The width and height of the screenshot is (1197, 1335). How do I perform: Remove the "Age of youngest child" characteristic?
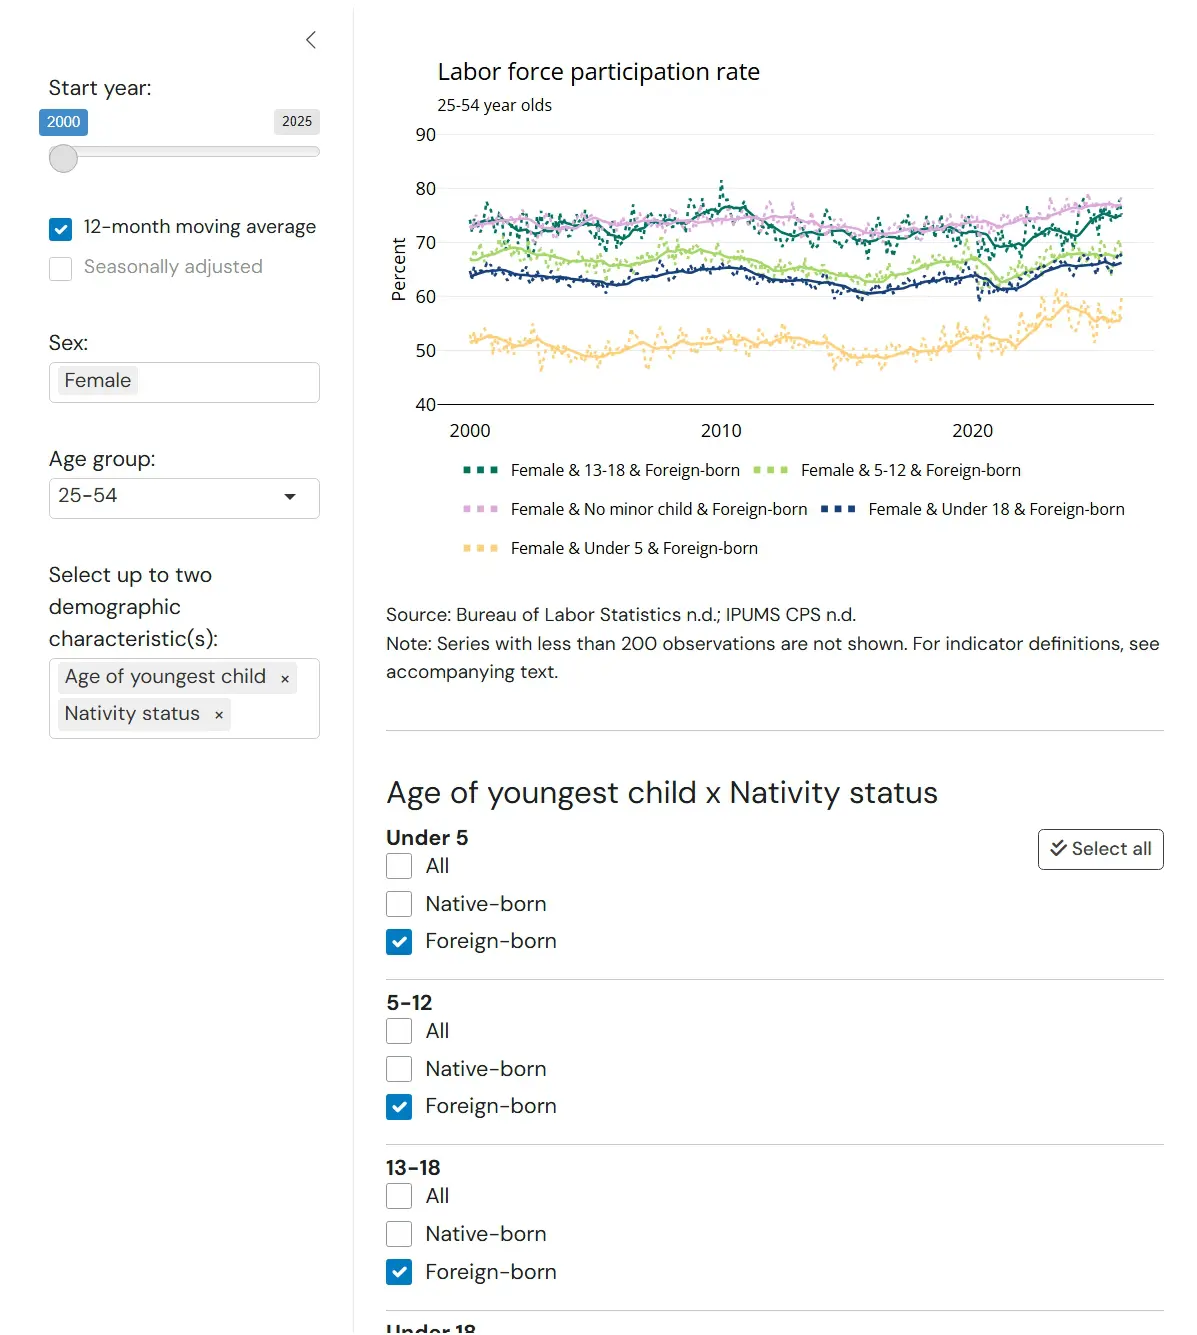[285, 677]
